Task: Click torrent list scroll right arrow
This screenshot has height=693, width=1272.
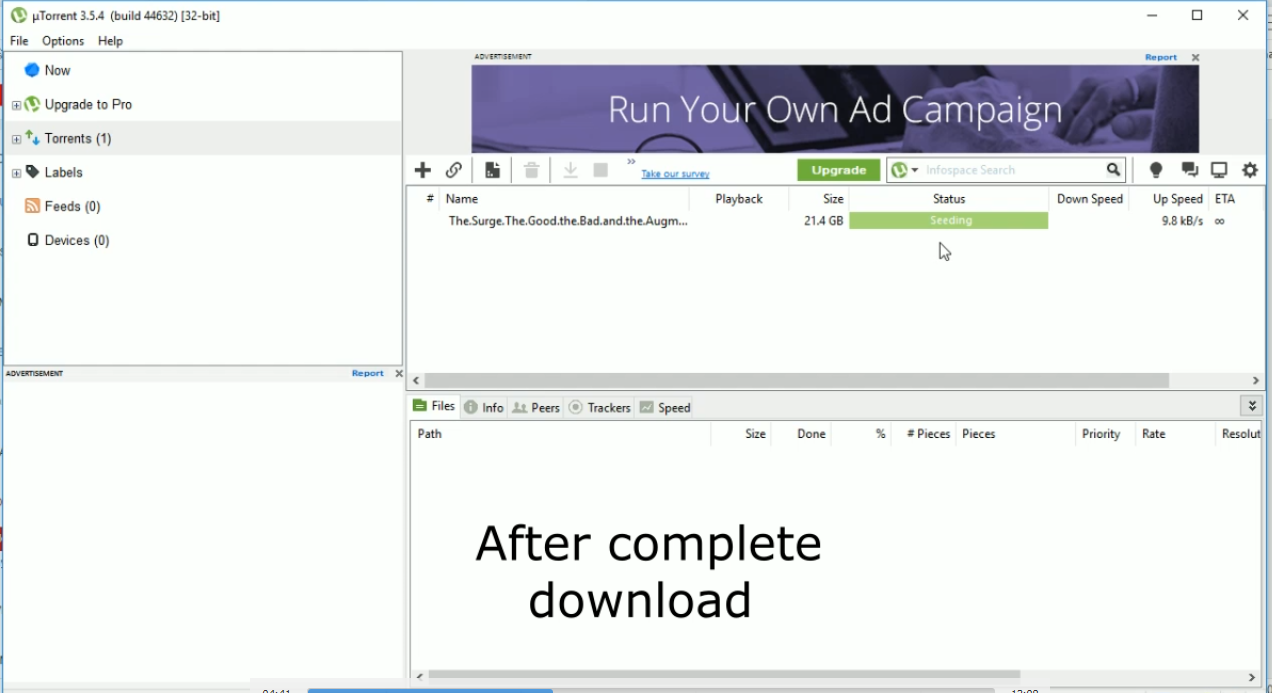Action: 1257,381
